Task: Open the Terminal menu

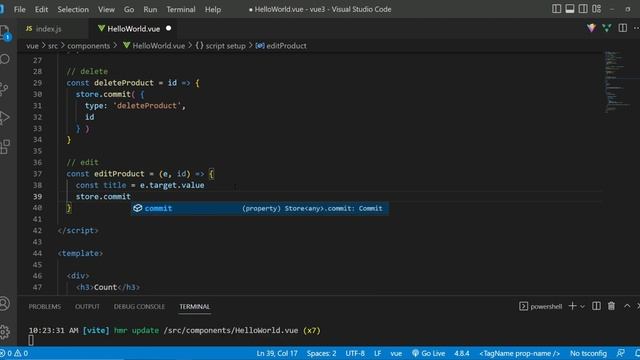Action: click(x=180, y=9)
